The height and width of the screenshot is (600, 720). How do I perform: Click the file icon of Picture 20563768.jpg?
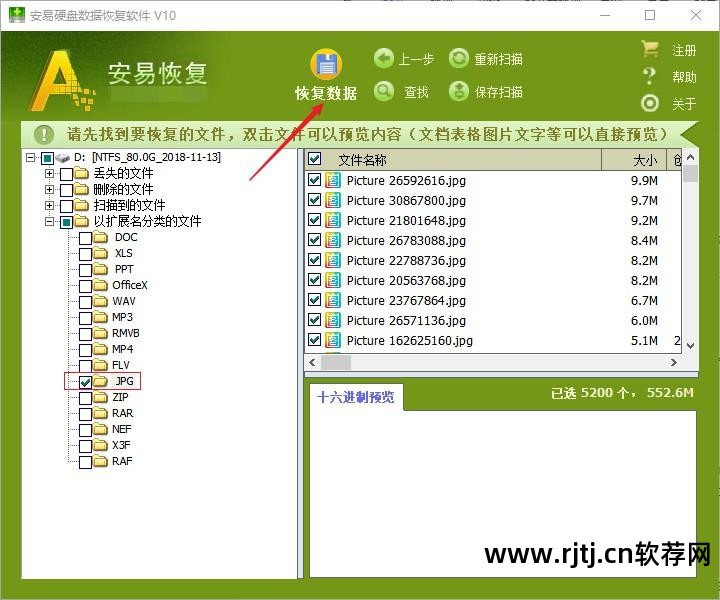coord(333,280)
